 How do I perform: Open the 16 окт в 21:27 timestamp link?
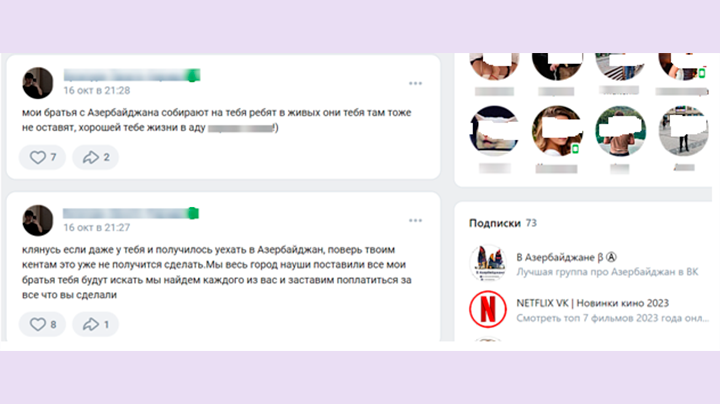click(97, 228)
